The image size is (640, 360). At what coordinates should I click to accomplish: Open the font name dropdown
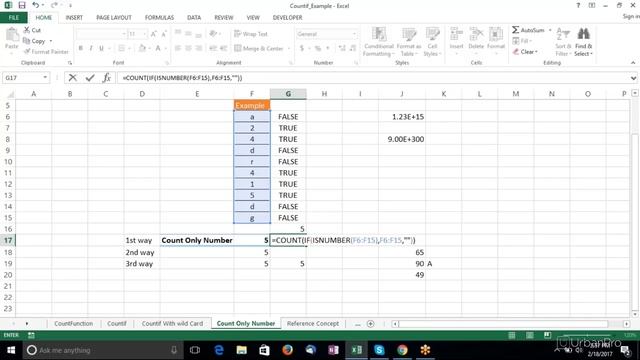(124, 34)
